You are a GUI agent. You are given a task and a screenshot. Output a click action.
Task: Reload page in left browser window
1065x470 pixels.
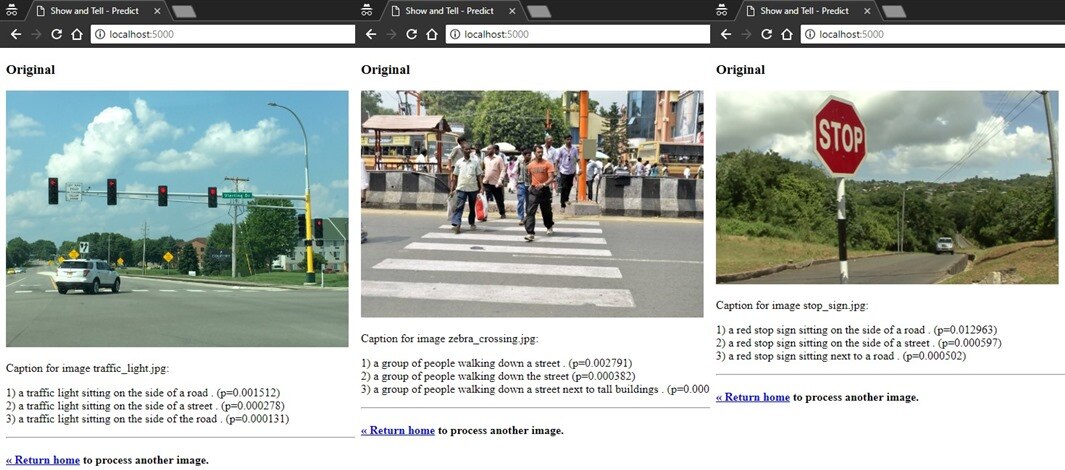coord(56,34)
